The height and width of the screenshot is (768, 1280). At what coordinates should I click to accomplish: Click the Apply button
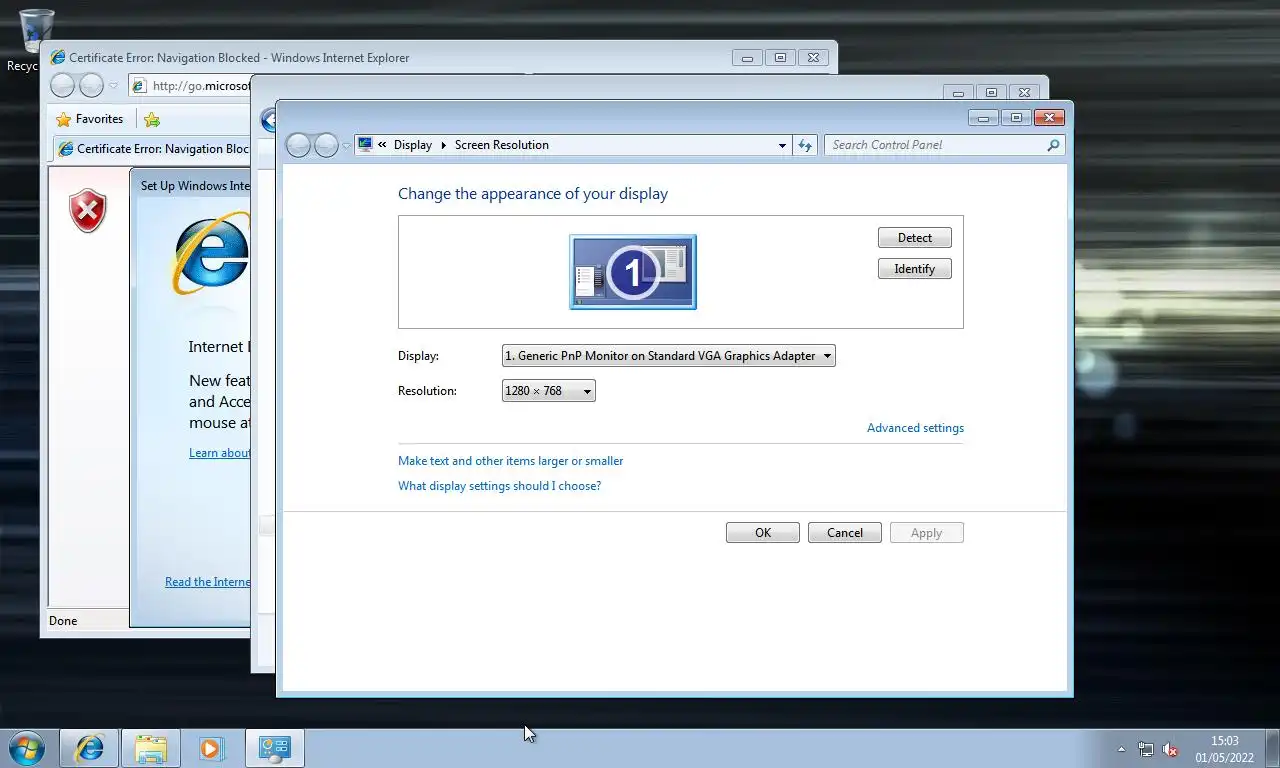tap(926, 533)
